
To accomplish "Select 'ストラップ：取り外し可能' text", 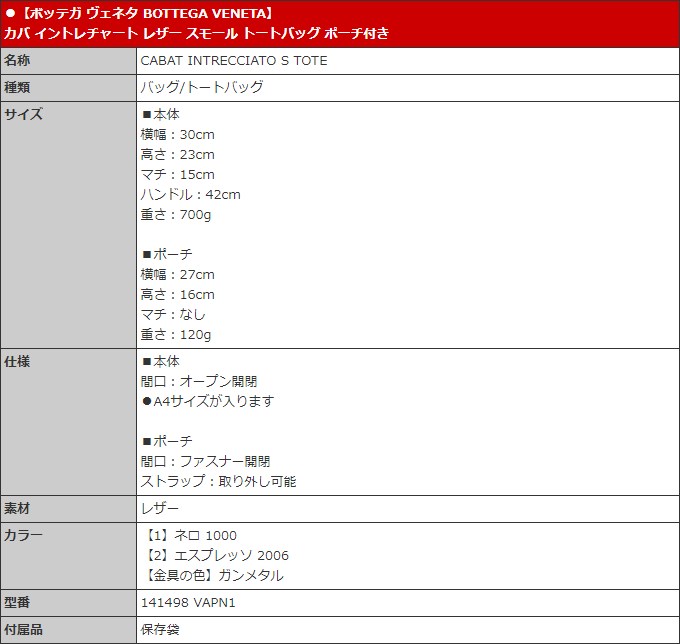I will pyautogui.click(x=219, y=481).
